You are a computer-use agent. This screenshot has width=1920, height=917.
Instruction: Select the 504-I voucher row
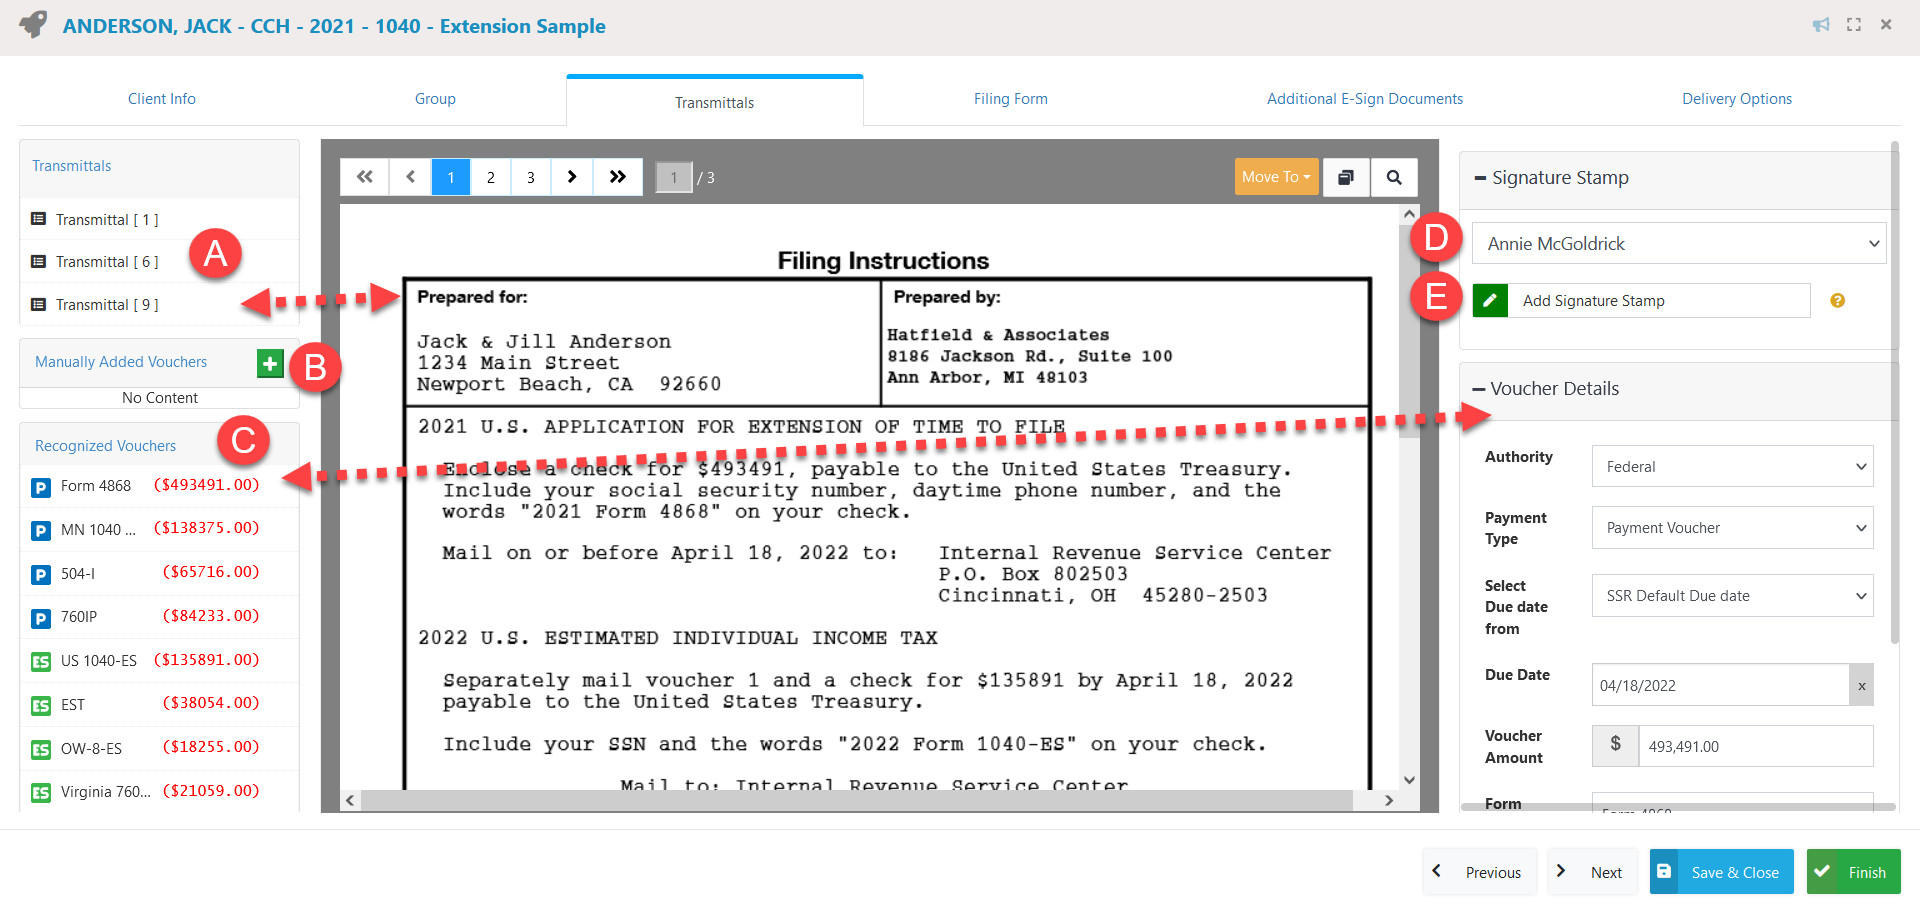click(x=160, y=574)
